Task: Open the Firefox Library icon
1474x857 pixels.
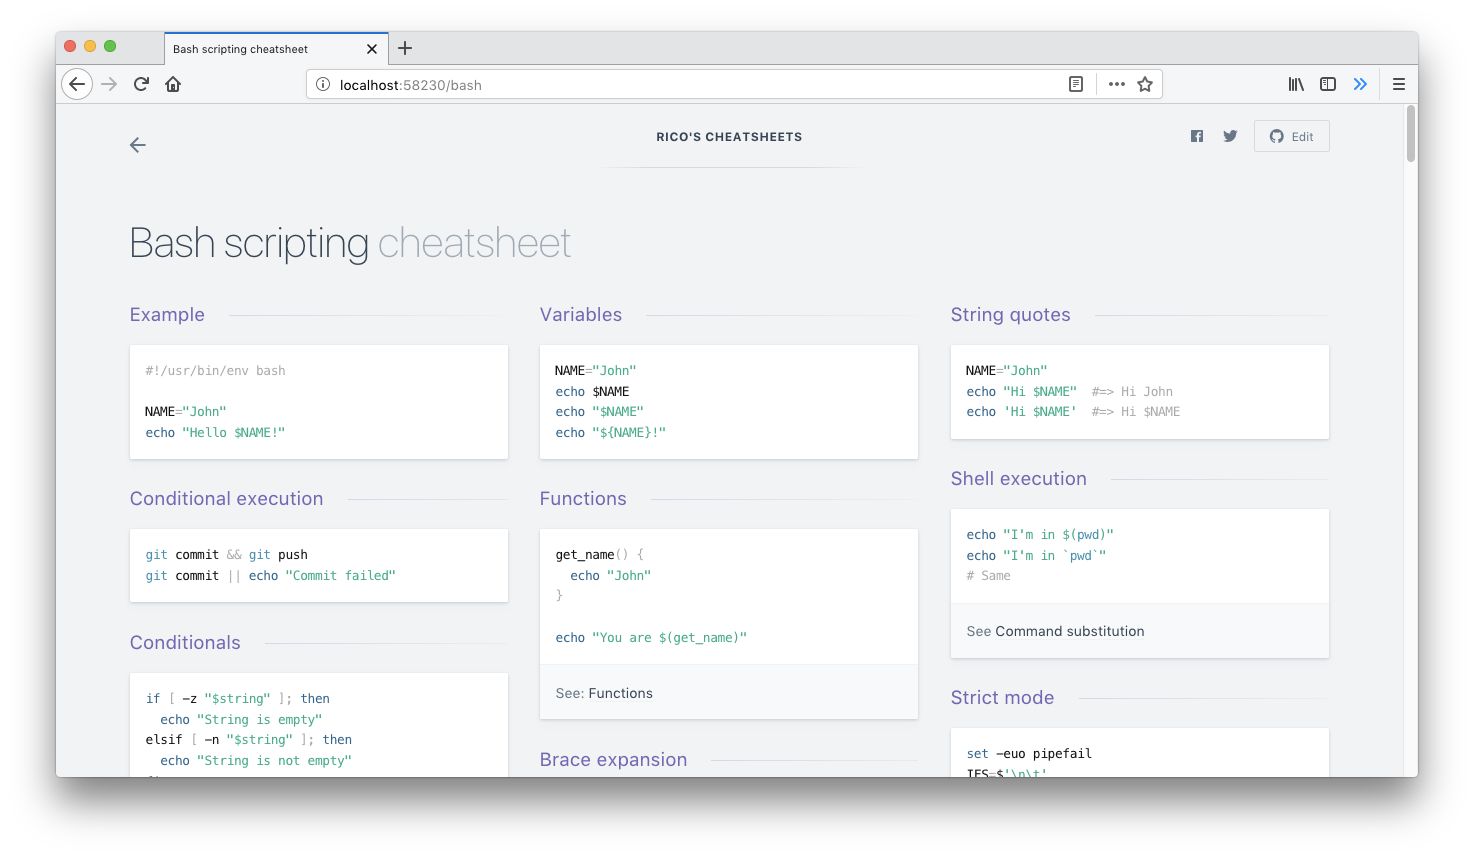Action: [x=1295, y=84]
